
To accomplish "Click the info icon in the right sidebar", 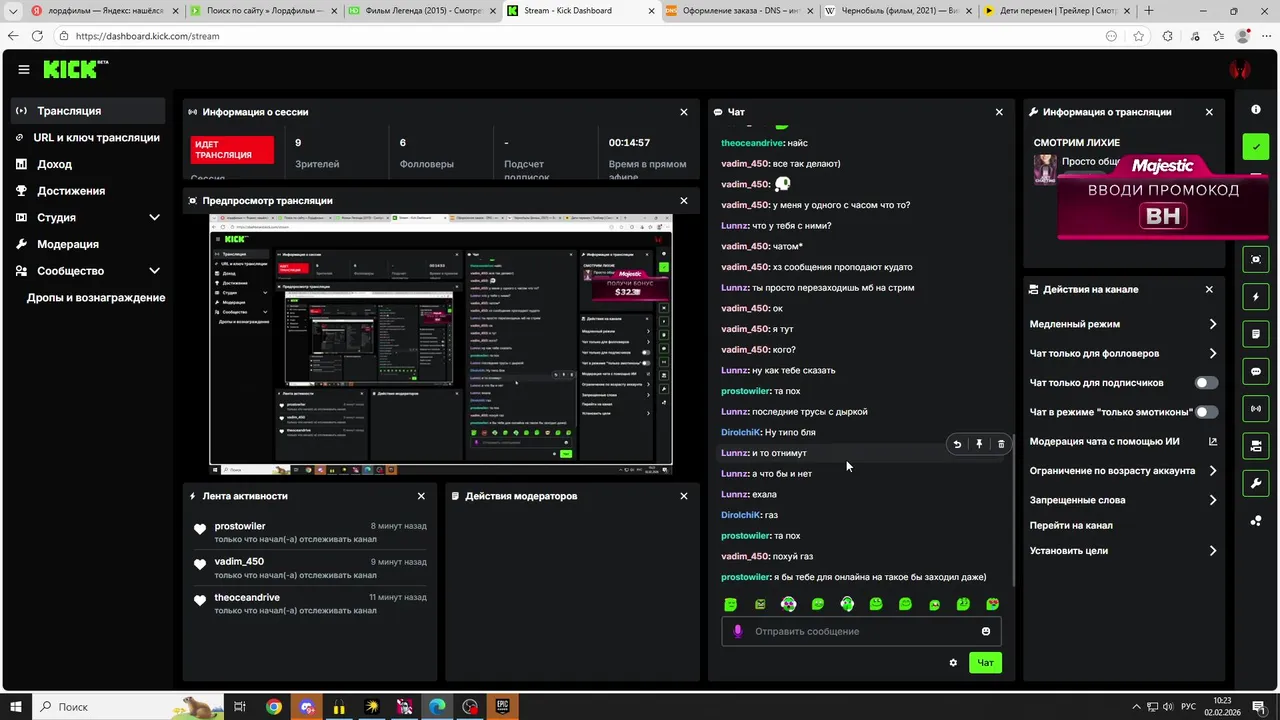I will click(x=1256, y=110).
